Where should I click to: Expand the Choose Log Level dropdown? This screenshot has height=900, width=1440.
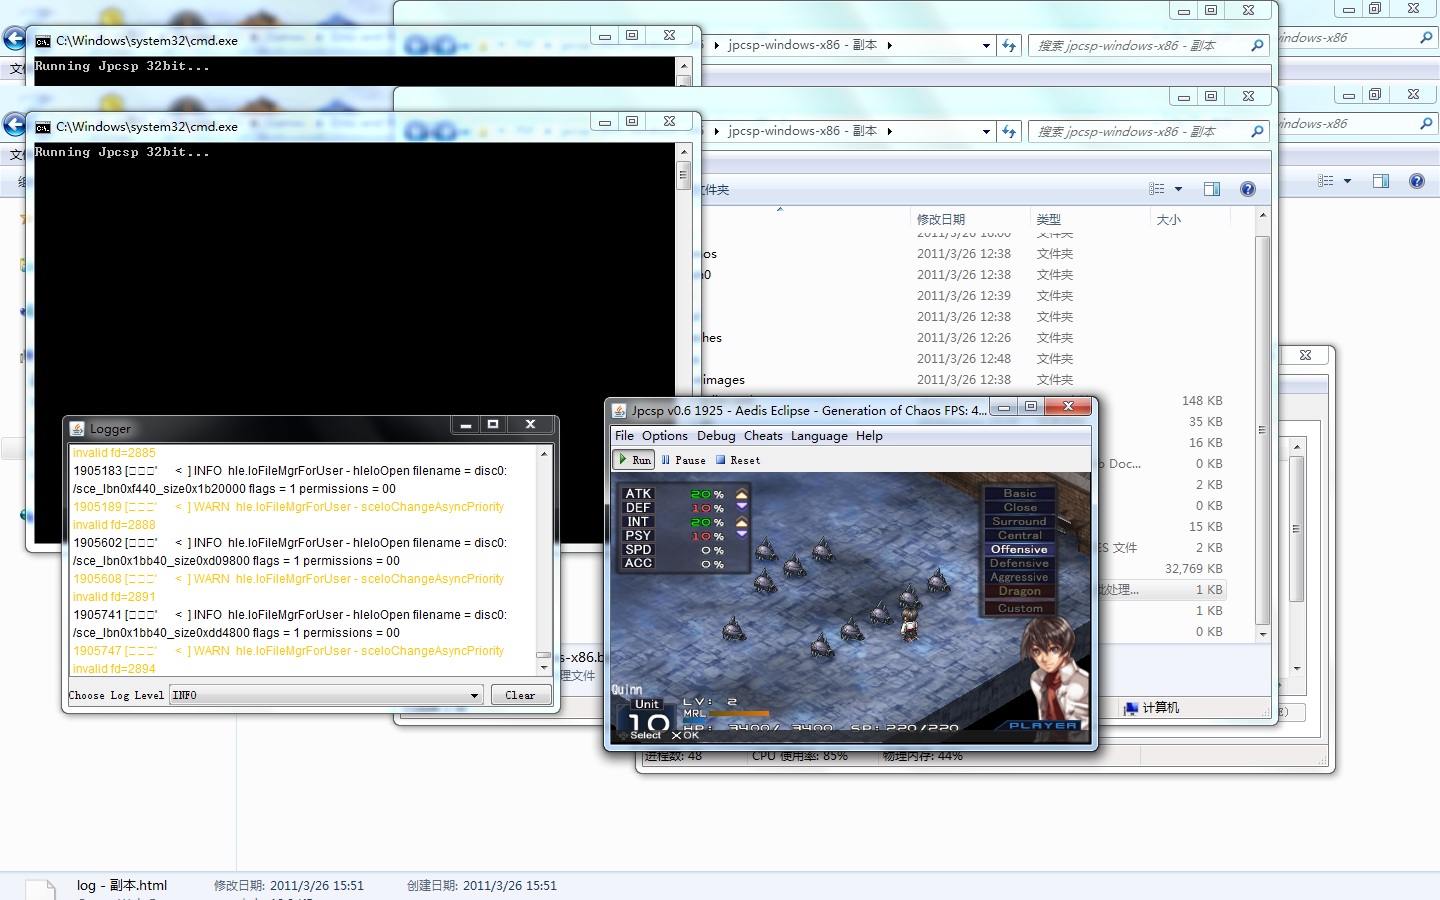point(474,695)
